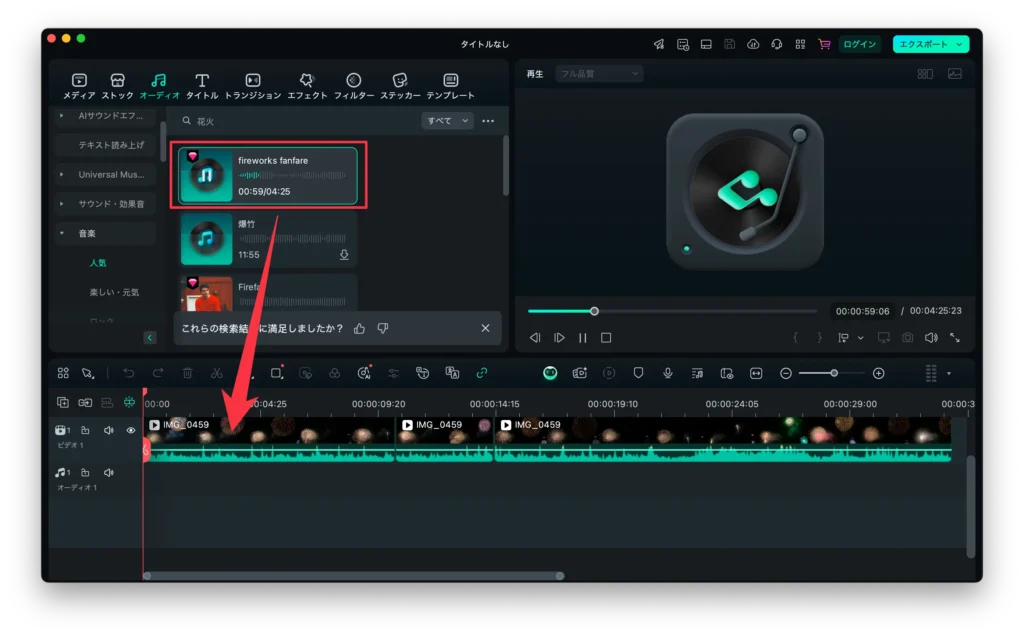Open the voiceover recording mic tool
This screenshot has height=637, width=1024.
[x=667, y=373]
